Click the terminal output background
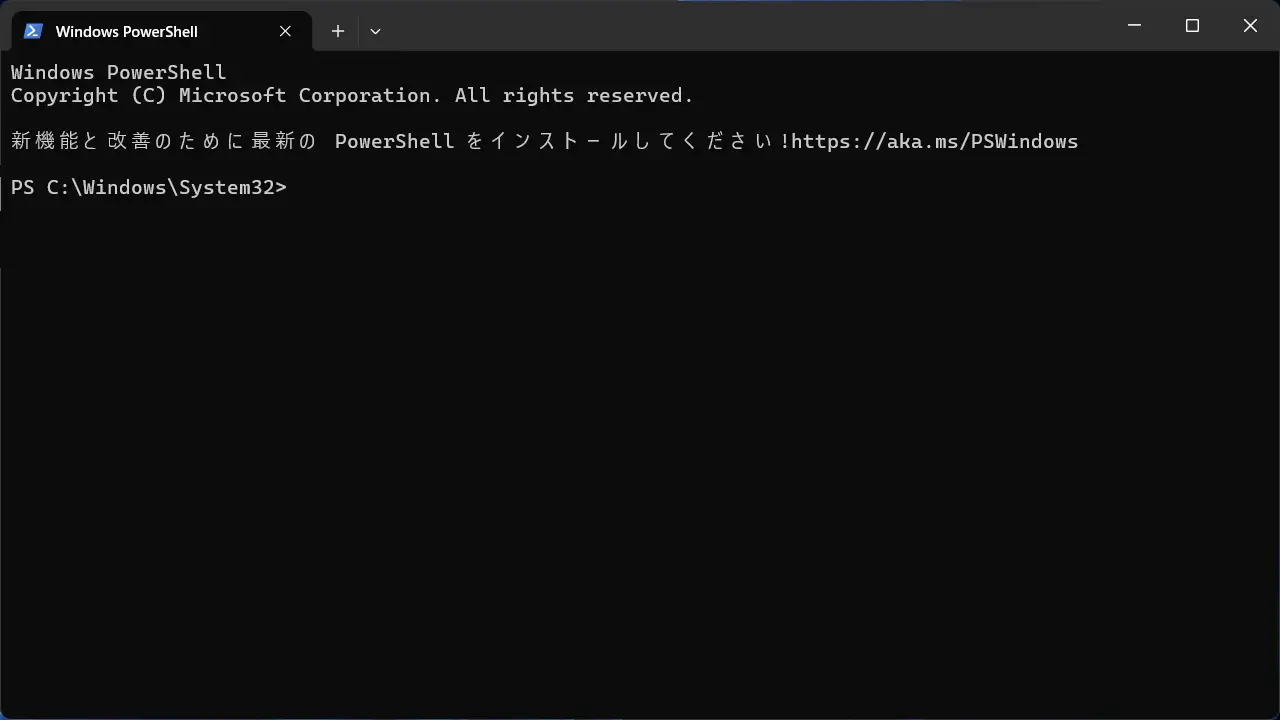This screenshot has width=1280, height=720. 640,450
